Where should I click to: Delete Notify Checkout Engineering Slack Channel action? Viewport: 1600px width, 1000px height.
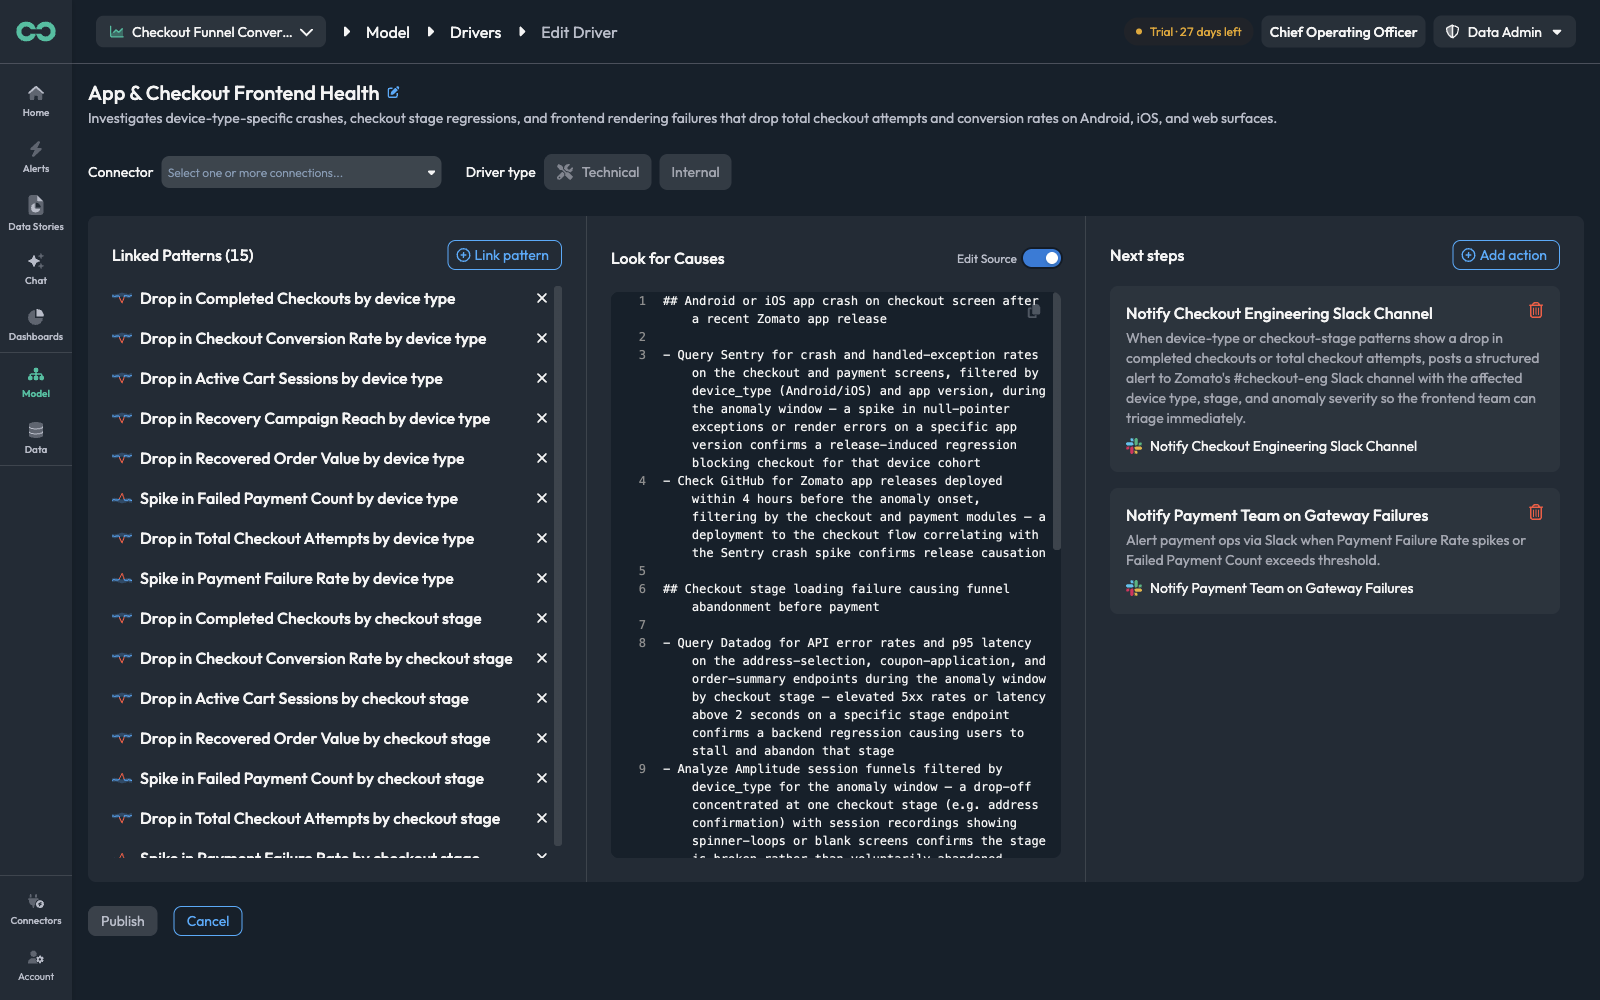[1536, 310]
